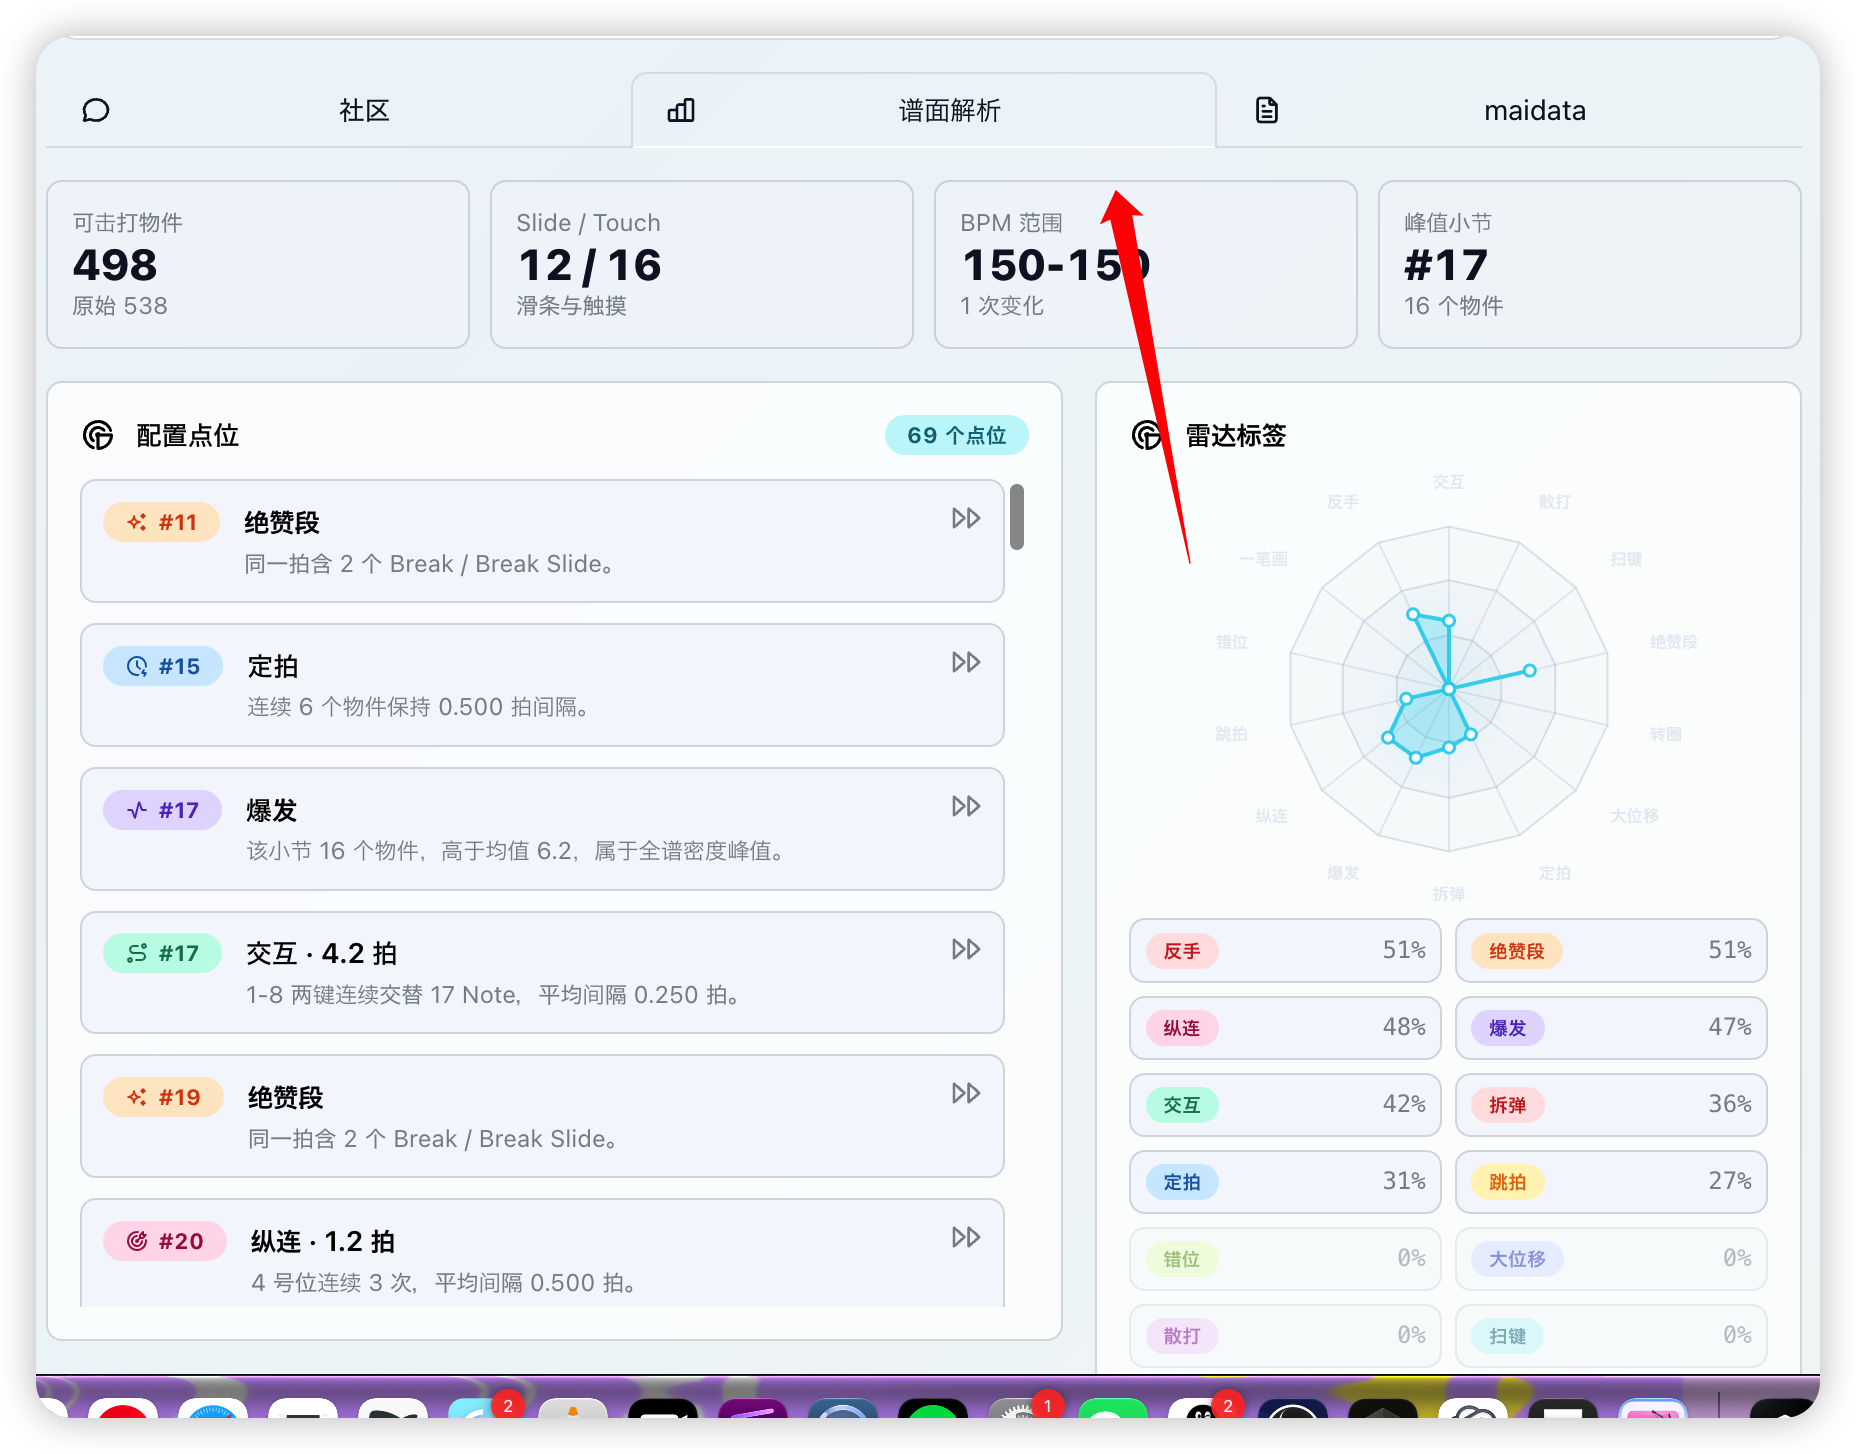Select the 爆发 47% tag
This screenshot has height=1454, width=1856.
[x=1611, y=1027]
